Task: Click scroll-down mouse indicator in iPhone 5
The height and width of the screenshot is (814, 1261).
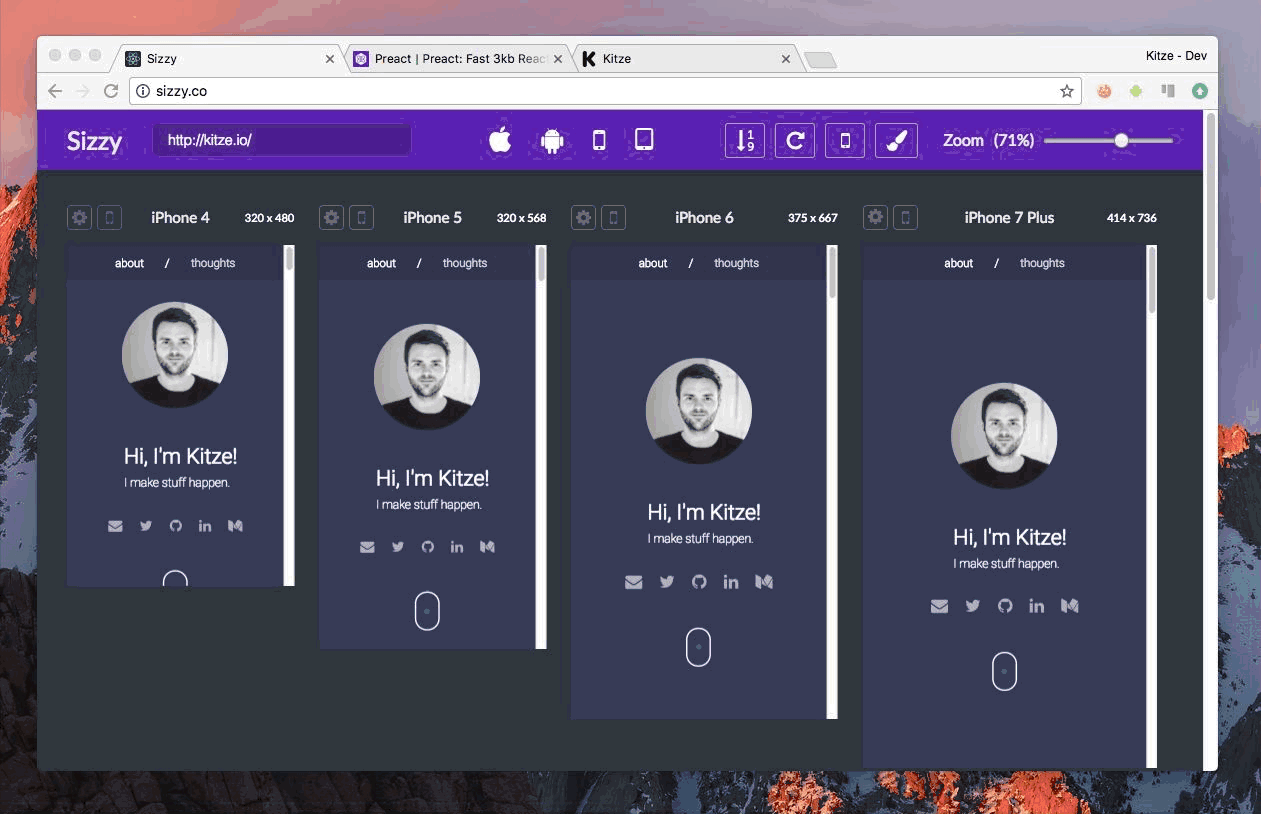Action: coord(427,611)
